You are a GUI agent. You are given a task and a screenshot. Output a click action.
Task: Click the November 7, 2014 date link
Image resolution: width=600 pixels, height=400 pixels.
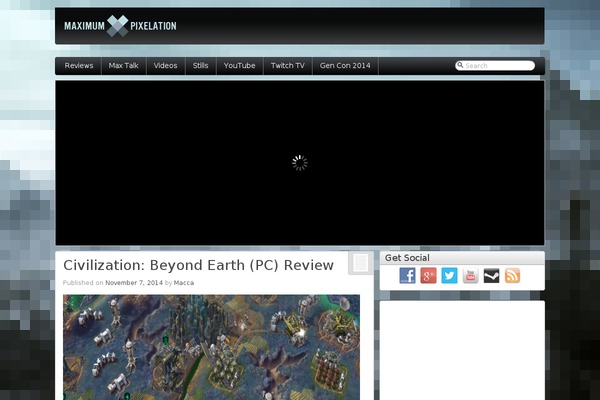click(134, 283)
